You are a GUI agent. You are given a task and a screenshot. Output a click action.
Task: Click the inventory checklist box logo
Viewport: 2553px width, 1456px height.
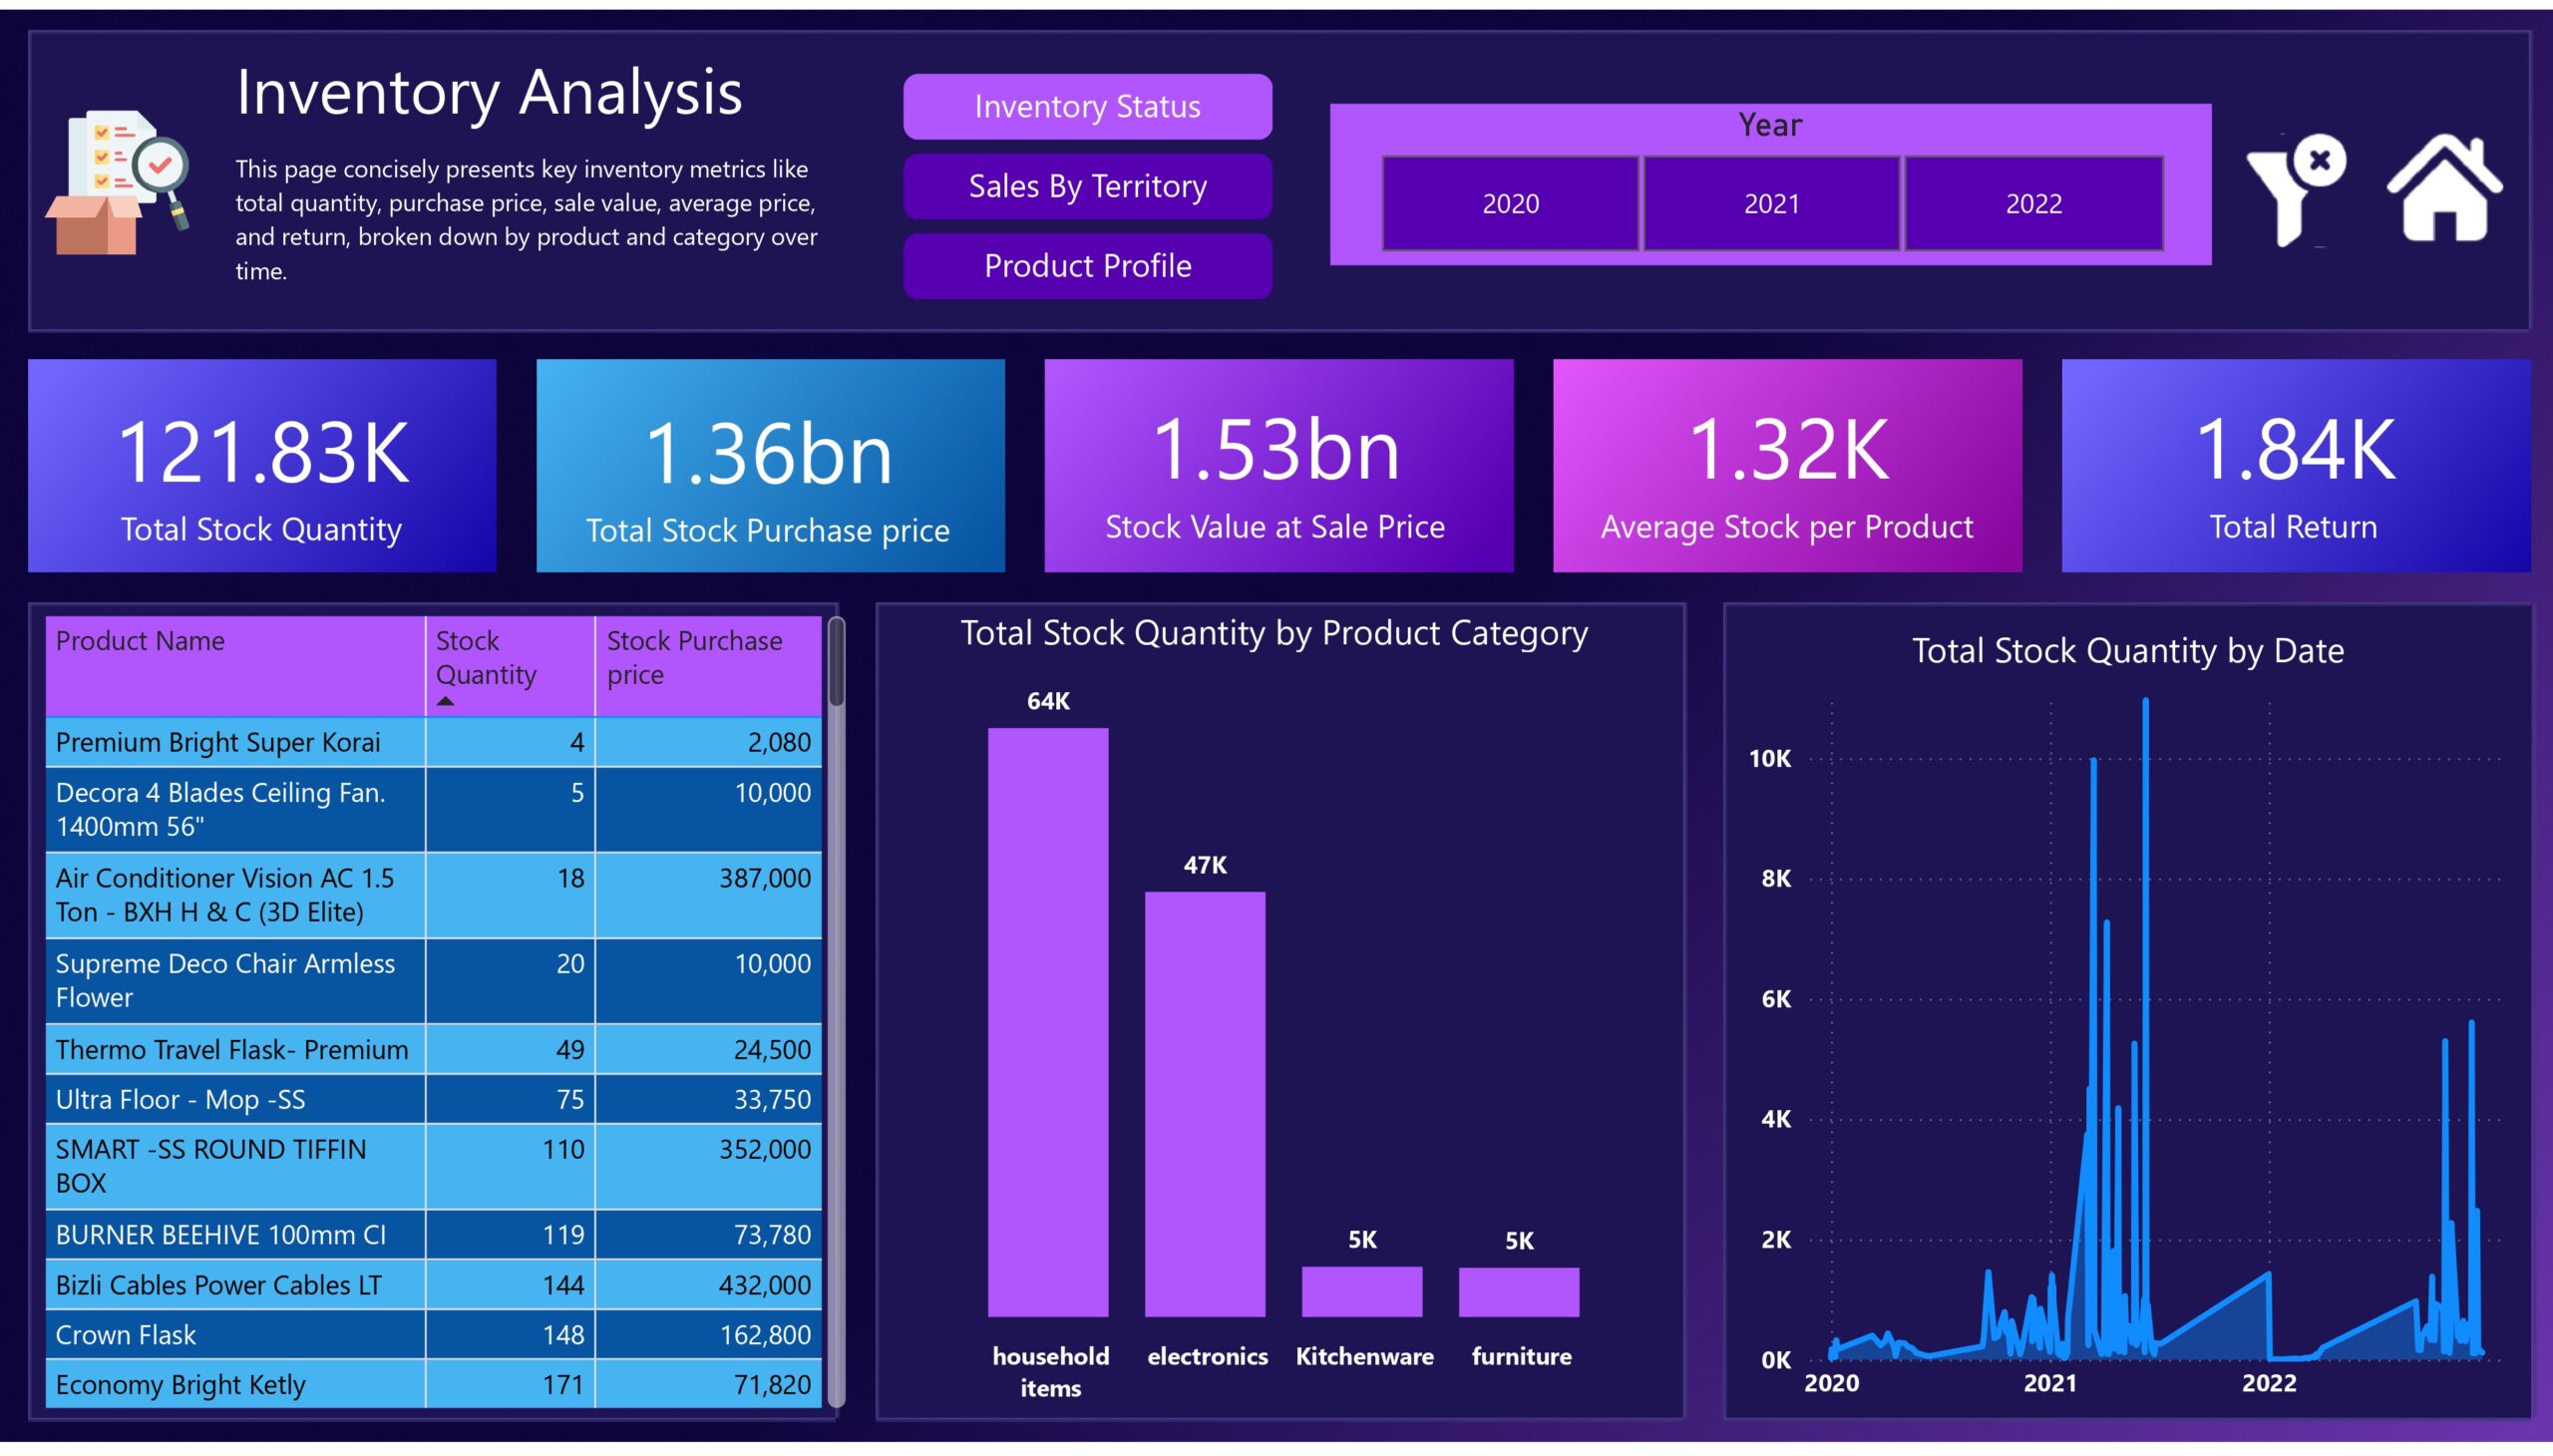(x=117, y=182)
